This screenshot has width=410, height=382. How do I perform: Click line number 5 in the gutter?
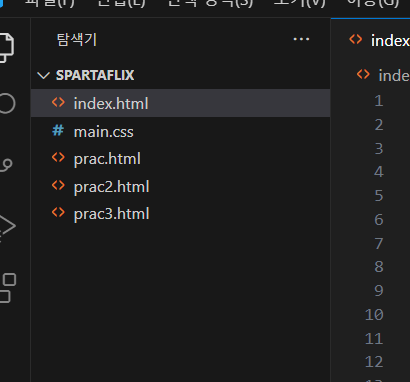379,196
